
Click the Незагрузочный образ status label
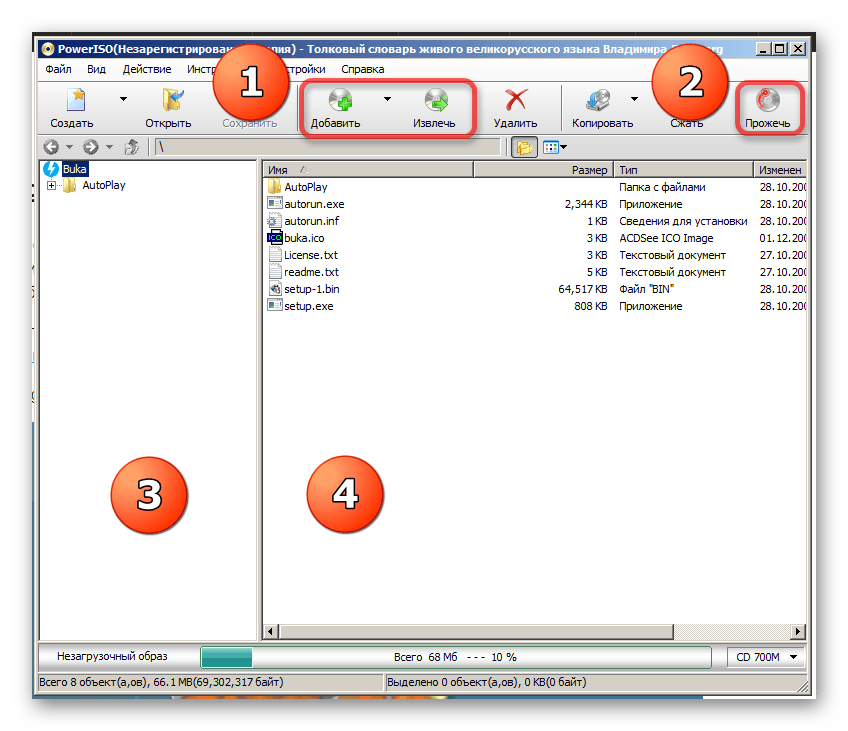click(112, 656)
